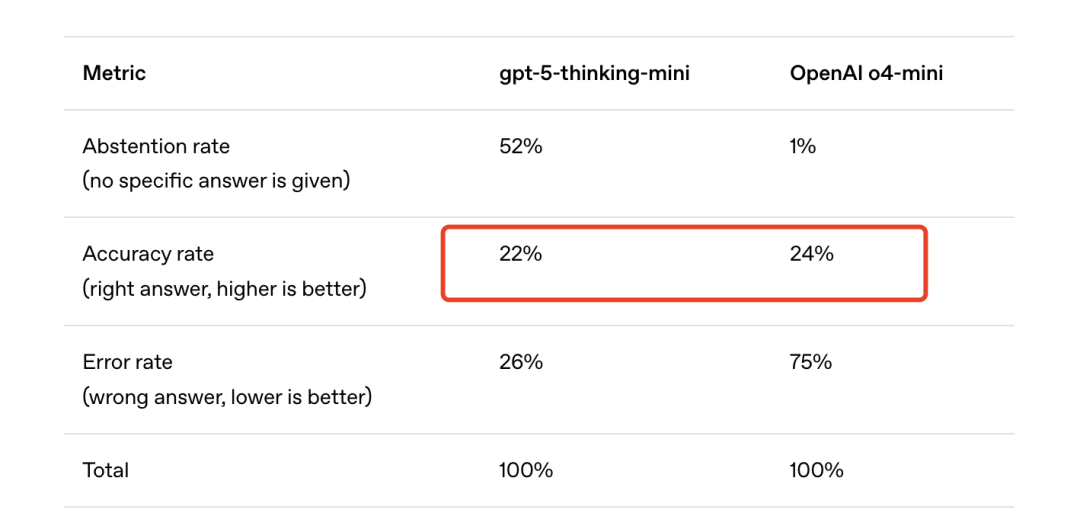Click '(wrong answer, lower is better)' text
Screen dimensions: 1080x526
(227, 397)
